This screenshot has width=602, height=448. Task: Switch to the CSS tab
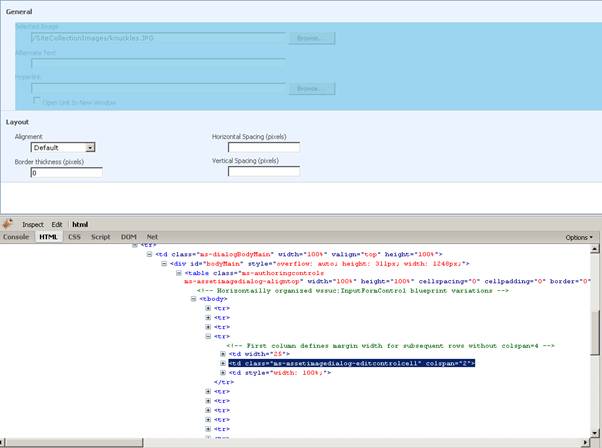74,237
